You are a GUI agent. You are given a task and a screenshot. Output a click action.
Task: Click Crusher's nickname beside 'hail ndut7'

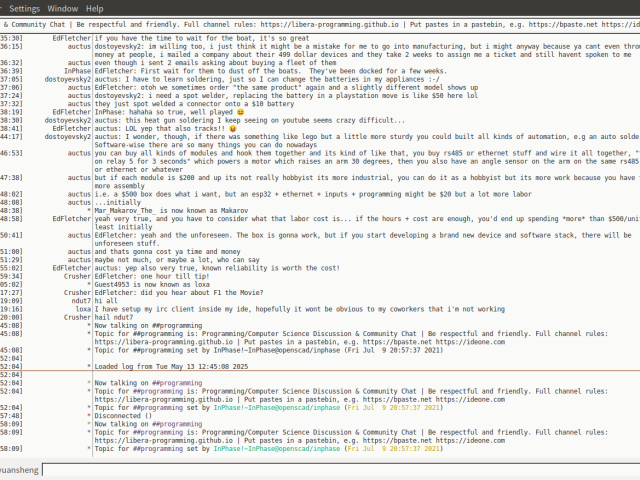point(74,318)
